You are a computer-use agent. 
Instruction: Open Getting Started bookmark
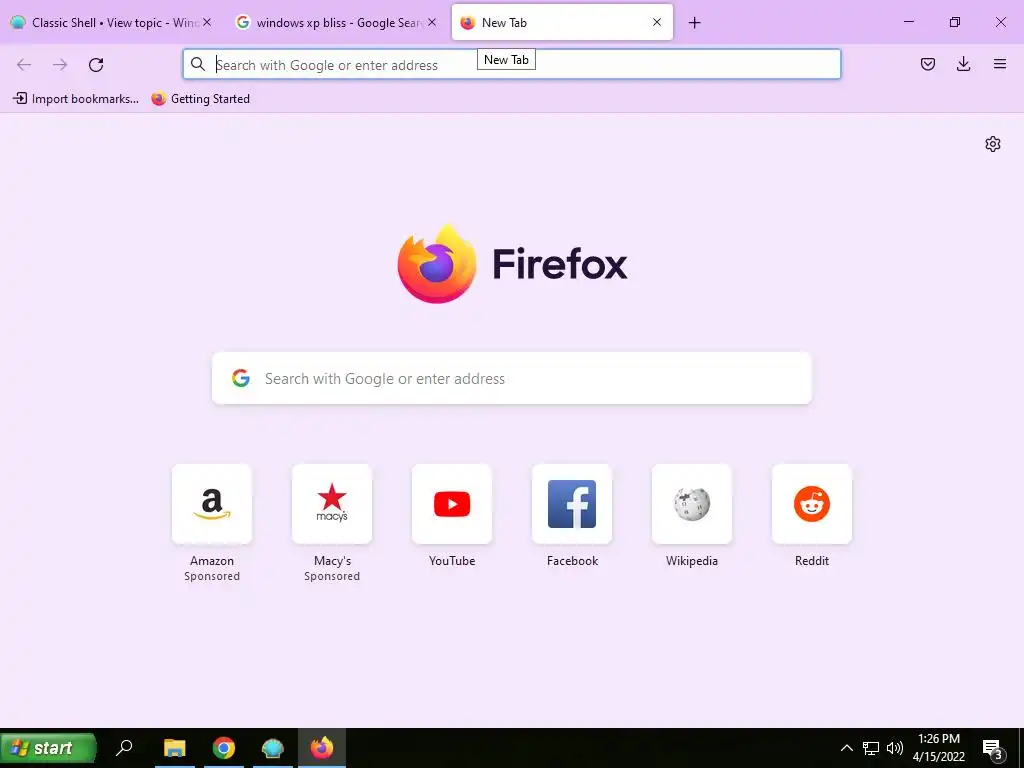point(200,99)
